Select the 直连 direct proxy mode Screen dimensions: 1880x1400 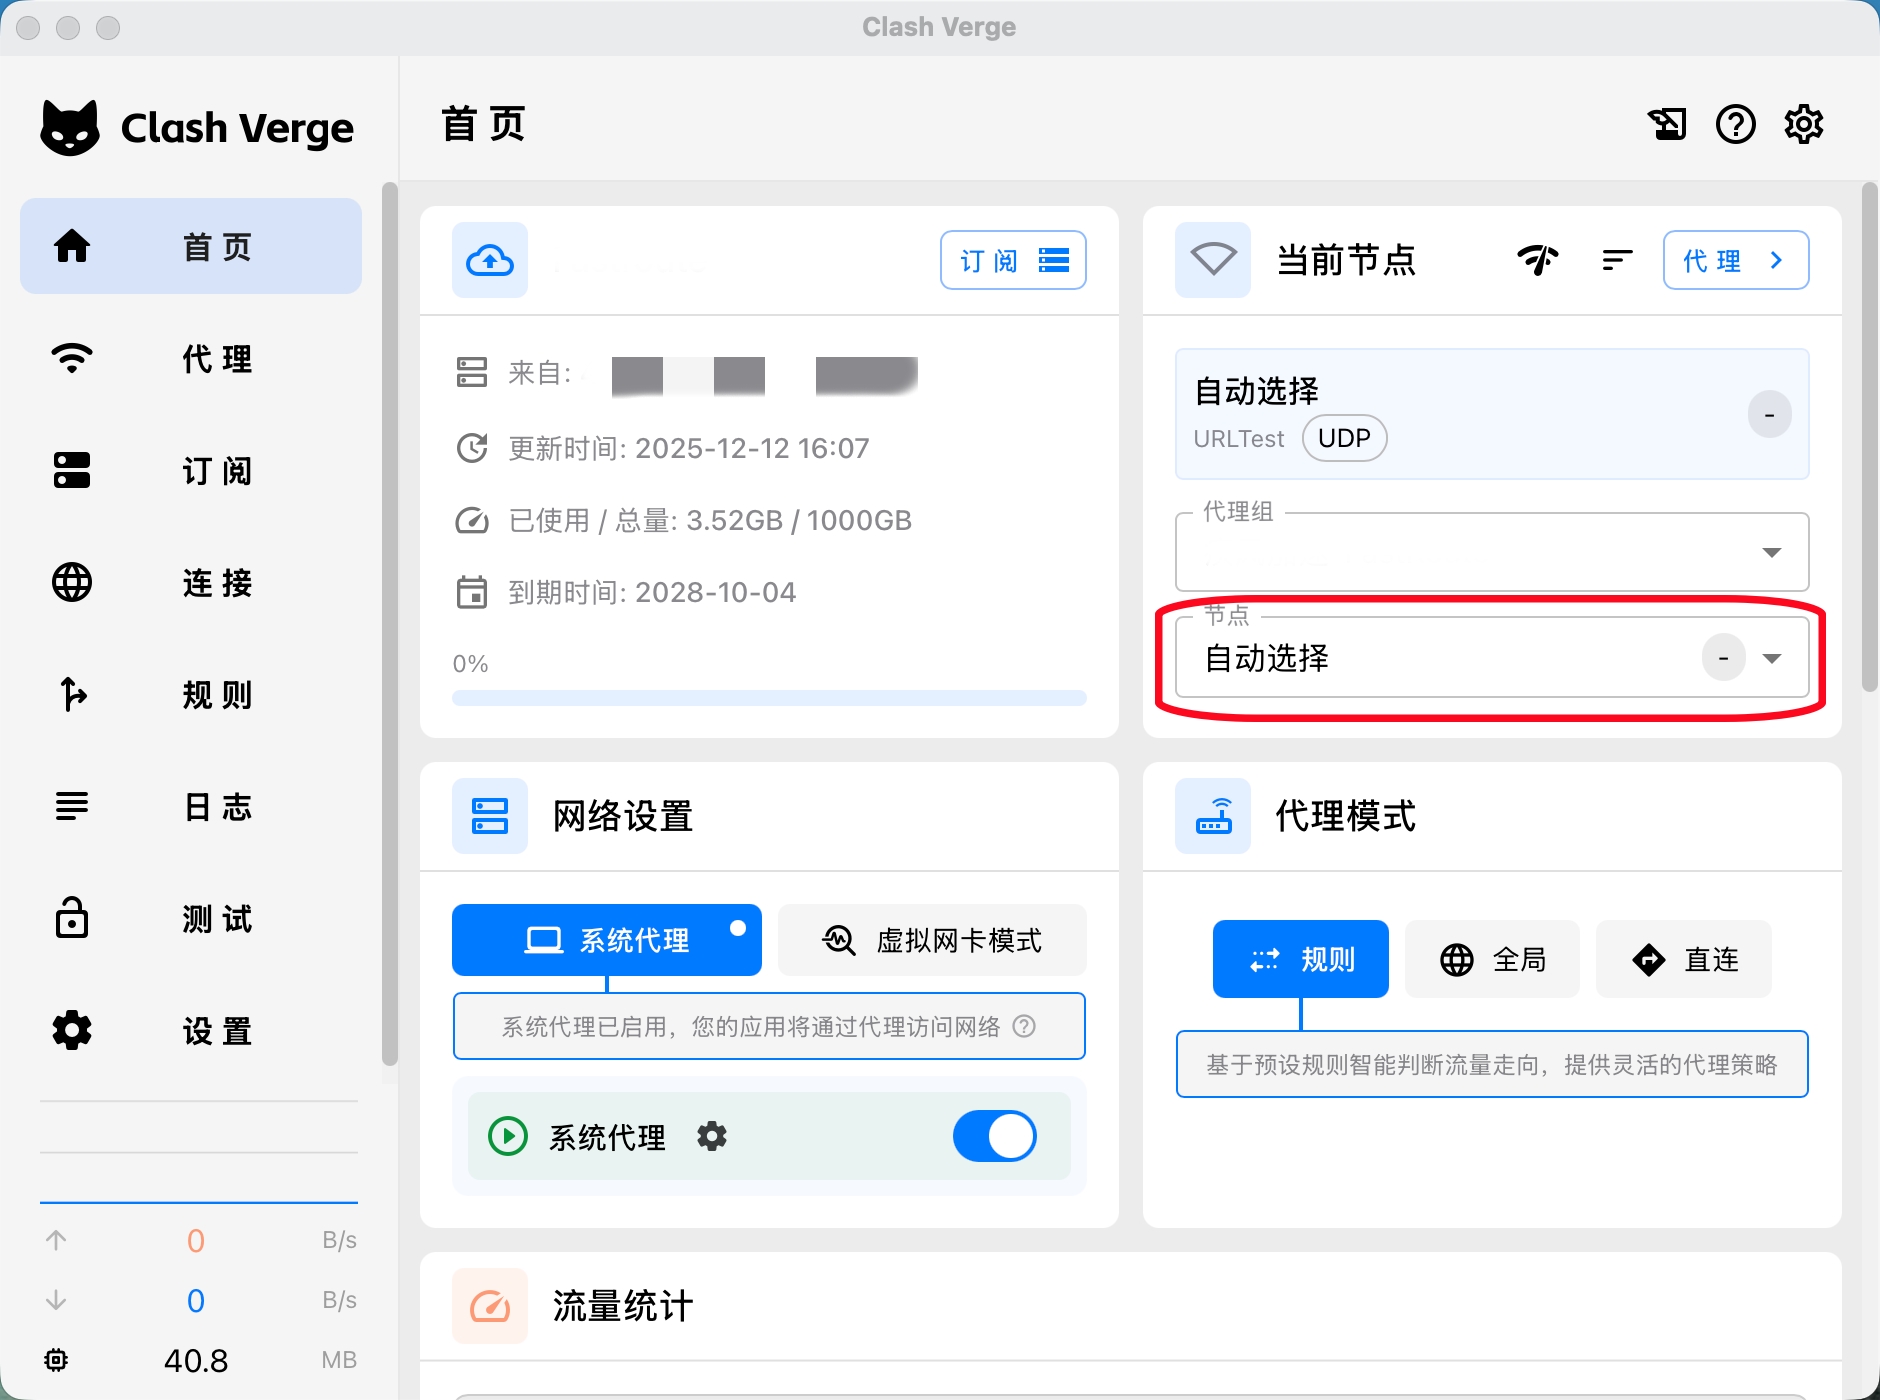click(x=1684, y=960)
